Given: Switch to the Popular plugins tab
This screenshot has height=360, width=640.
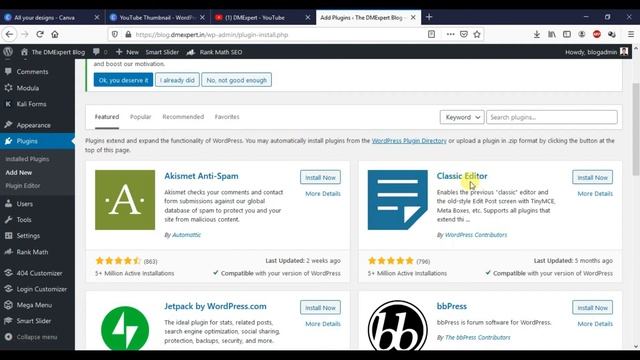Looking at the screenshot, I should [140, 117].
